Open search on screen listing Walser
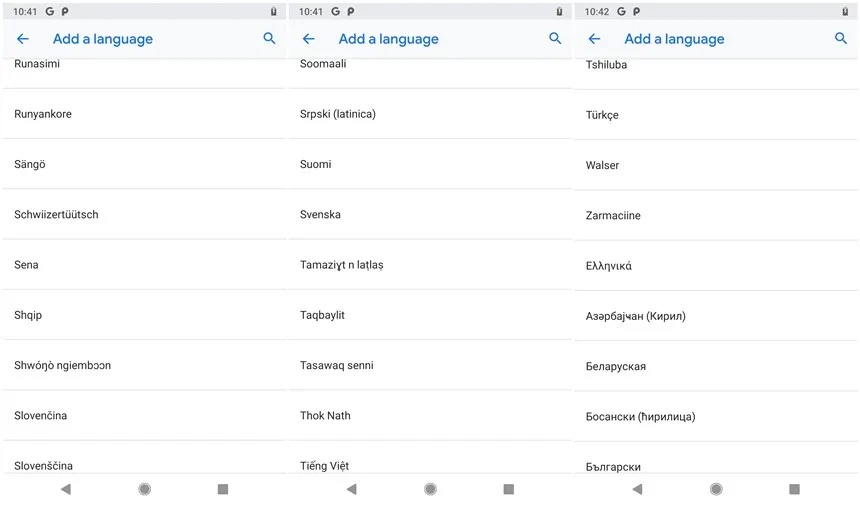 click(x=841, y=39)
